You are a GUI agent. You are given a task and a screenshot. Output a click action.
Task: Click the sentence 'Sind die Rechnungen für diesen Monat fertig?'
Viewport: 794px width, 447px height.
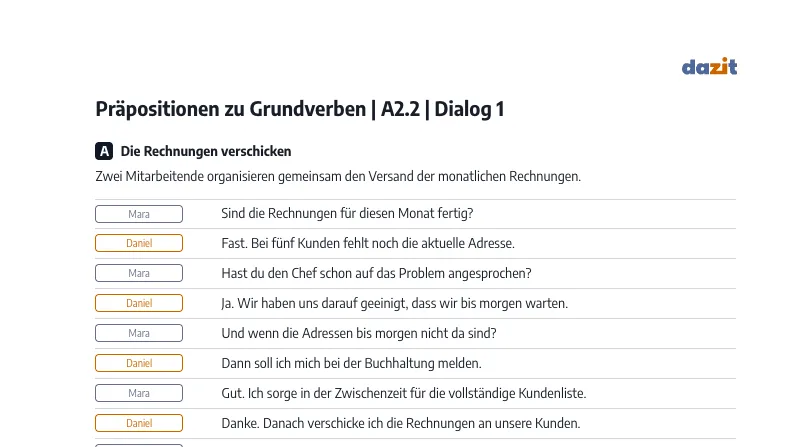point(347,213)
